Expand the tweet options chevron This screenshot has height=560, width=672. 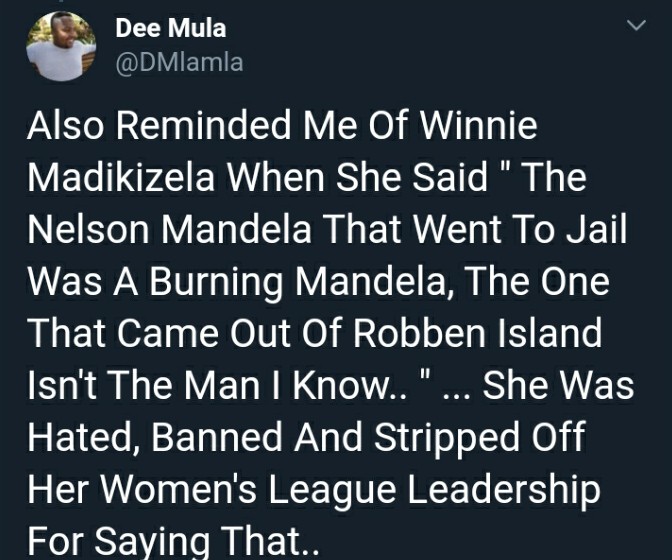pyautogui.click(x=636, y=25)
